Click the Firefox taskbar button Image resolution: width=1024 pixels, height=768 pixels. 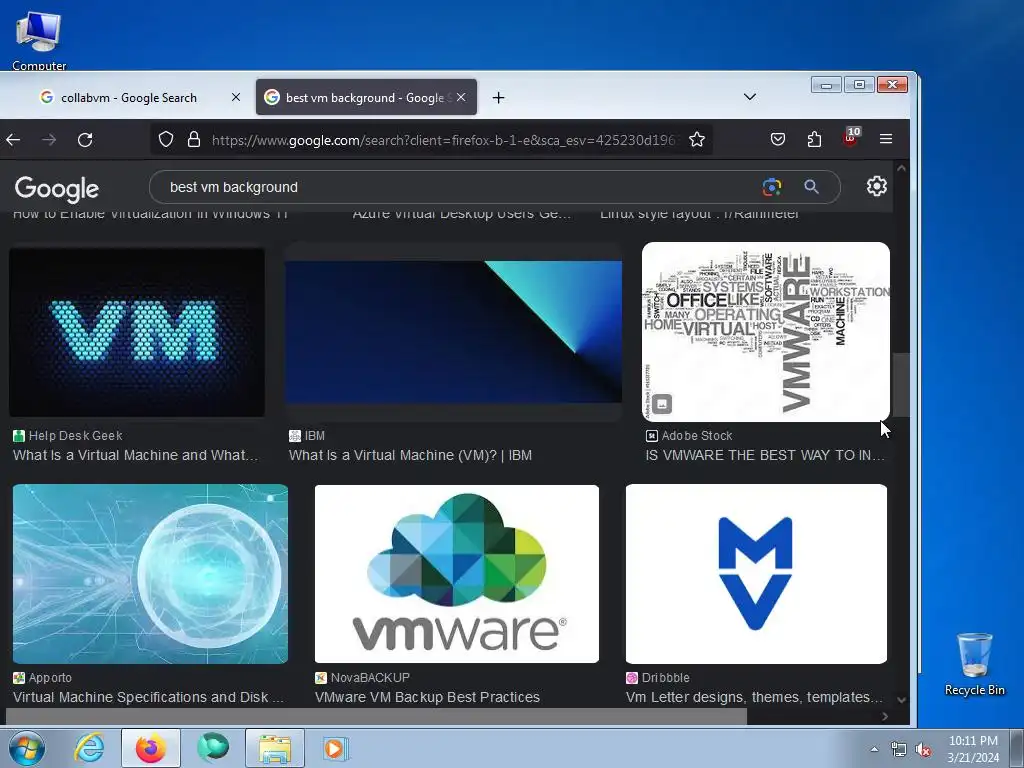tap(150, 748)
